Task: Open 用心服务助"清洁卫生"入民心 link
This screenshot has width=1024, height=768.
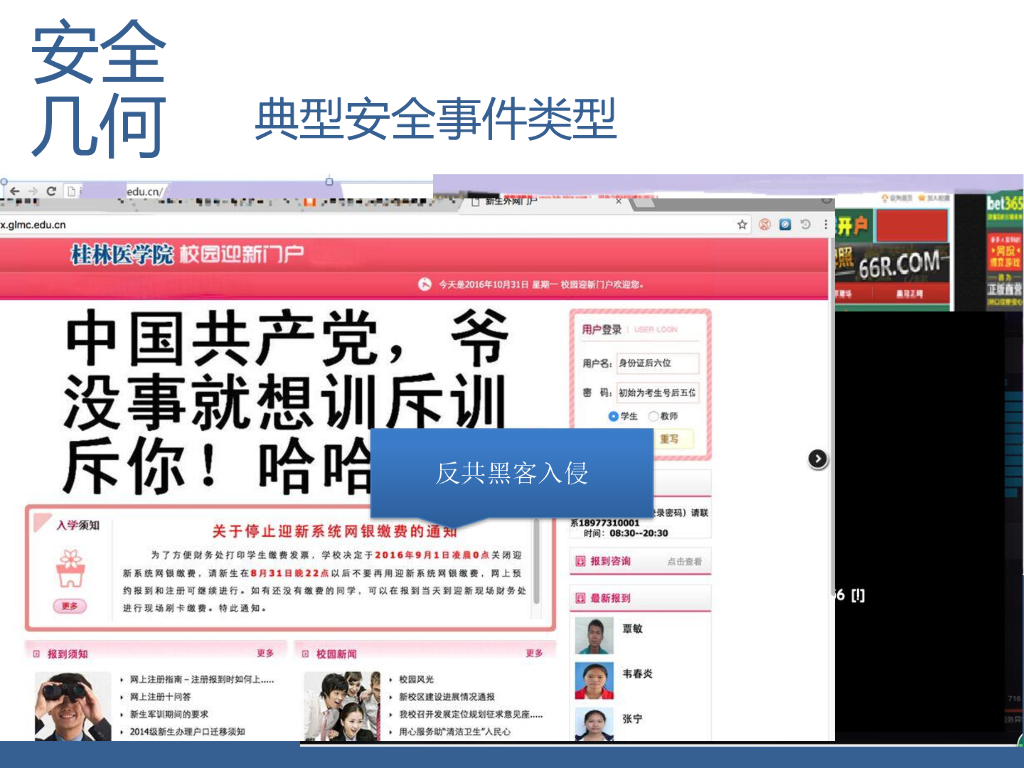Action: 455,731
